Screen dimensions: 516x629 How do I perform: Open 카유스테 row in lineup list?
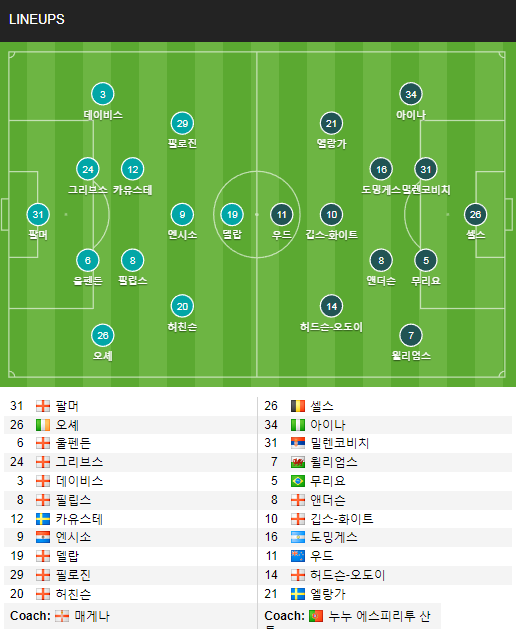point(130,519)
